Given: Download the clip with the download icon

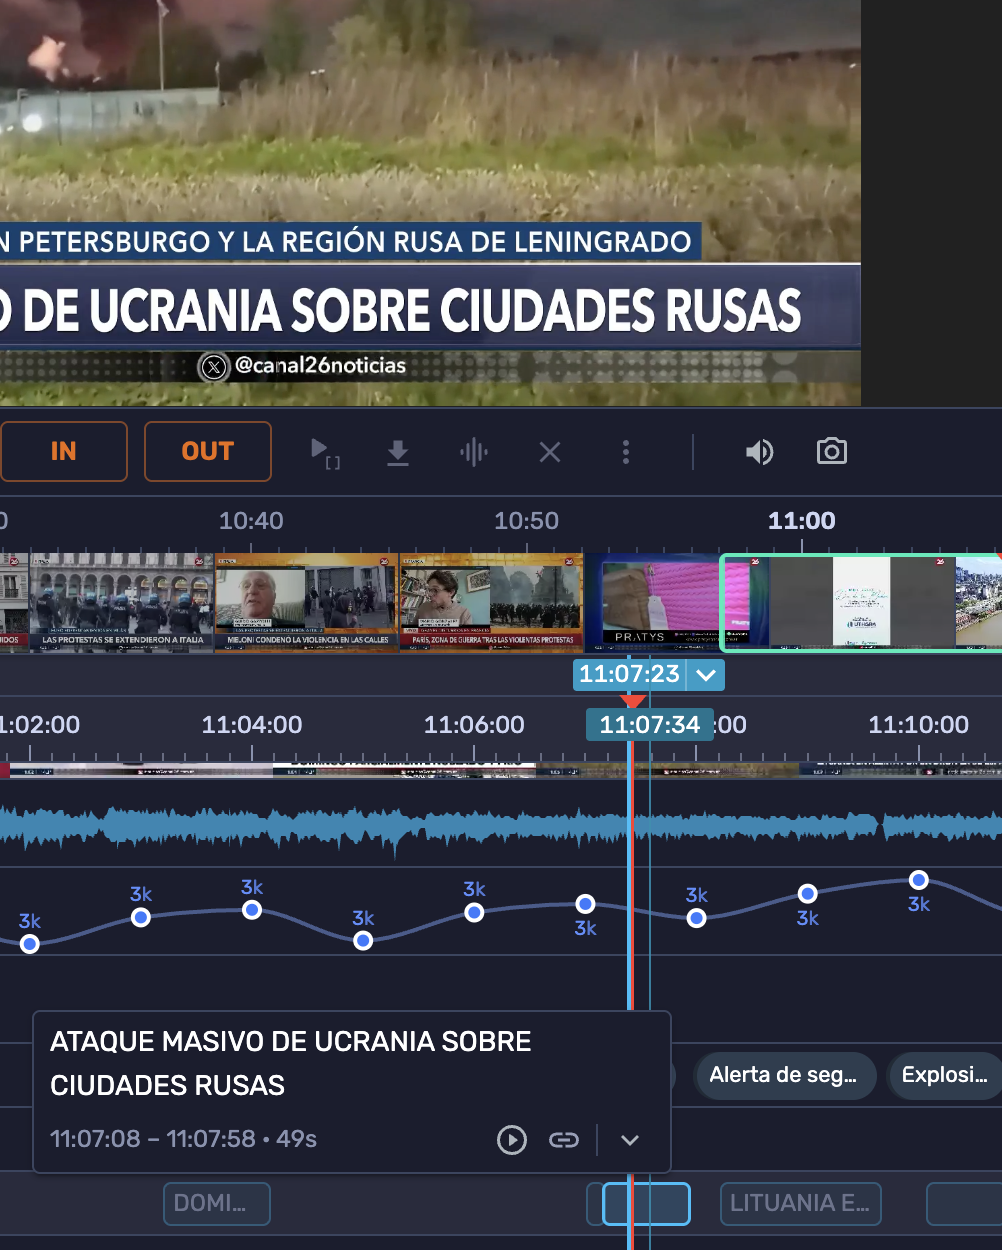Looking at the screenshot, I should [398, 452].
